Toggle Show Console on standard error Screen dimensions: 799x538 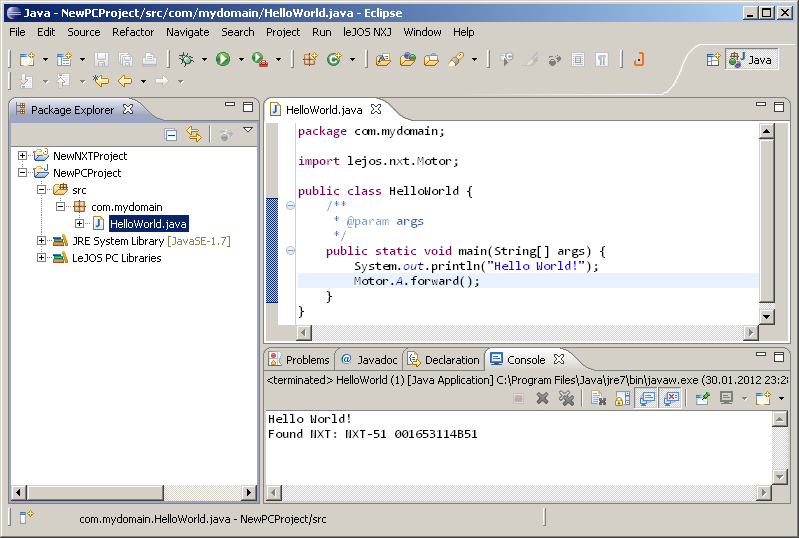coord(671,398)
